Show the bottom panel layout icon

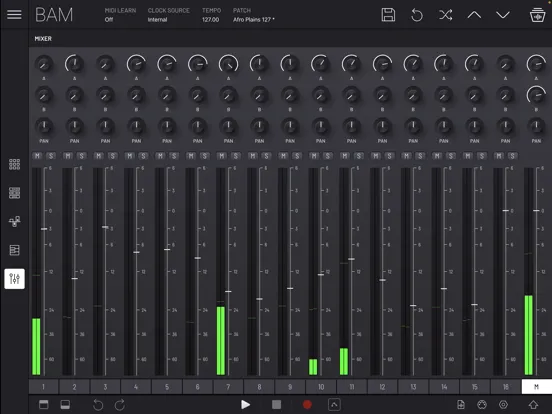[65, 404]
